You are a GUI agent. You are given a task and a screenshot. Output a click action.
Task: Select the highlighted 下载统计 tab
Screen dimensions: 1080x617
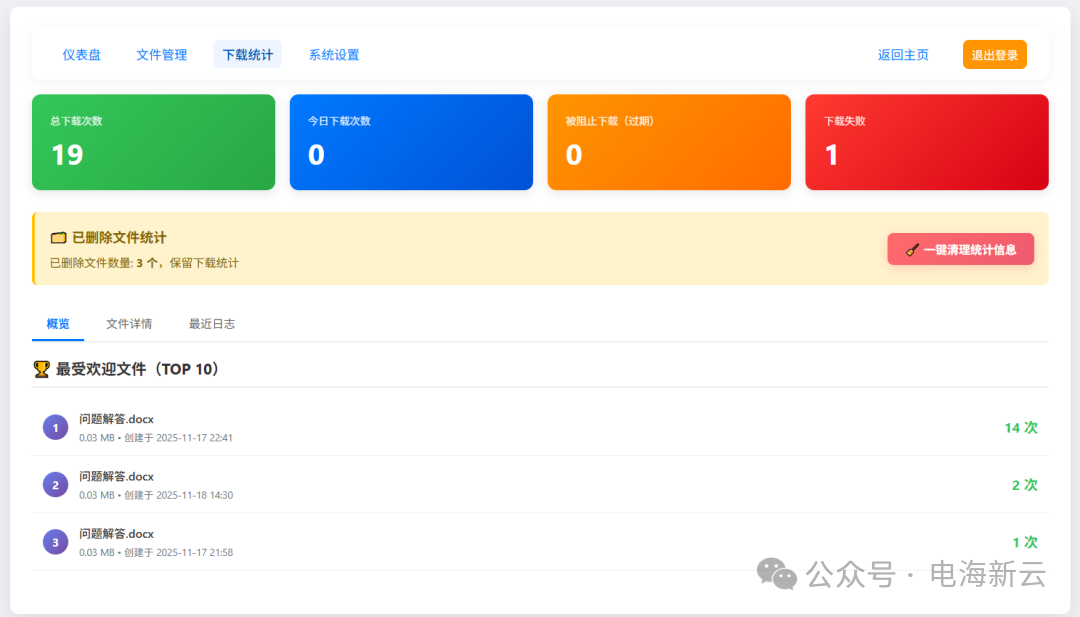[247, 55]
